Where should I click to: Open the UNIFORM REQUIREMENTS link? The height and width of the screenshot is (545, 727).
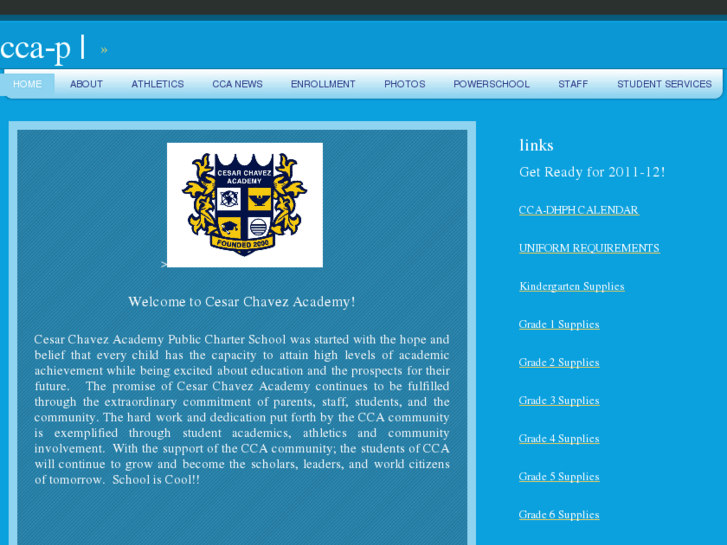click(x=589, y=248)
